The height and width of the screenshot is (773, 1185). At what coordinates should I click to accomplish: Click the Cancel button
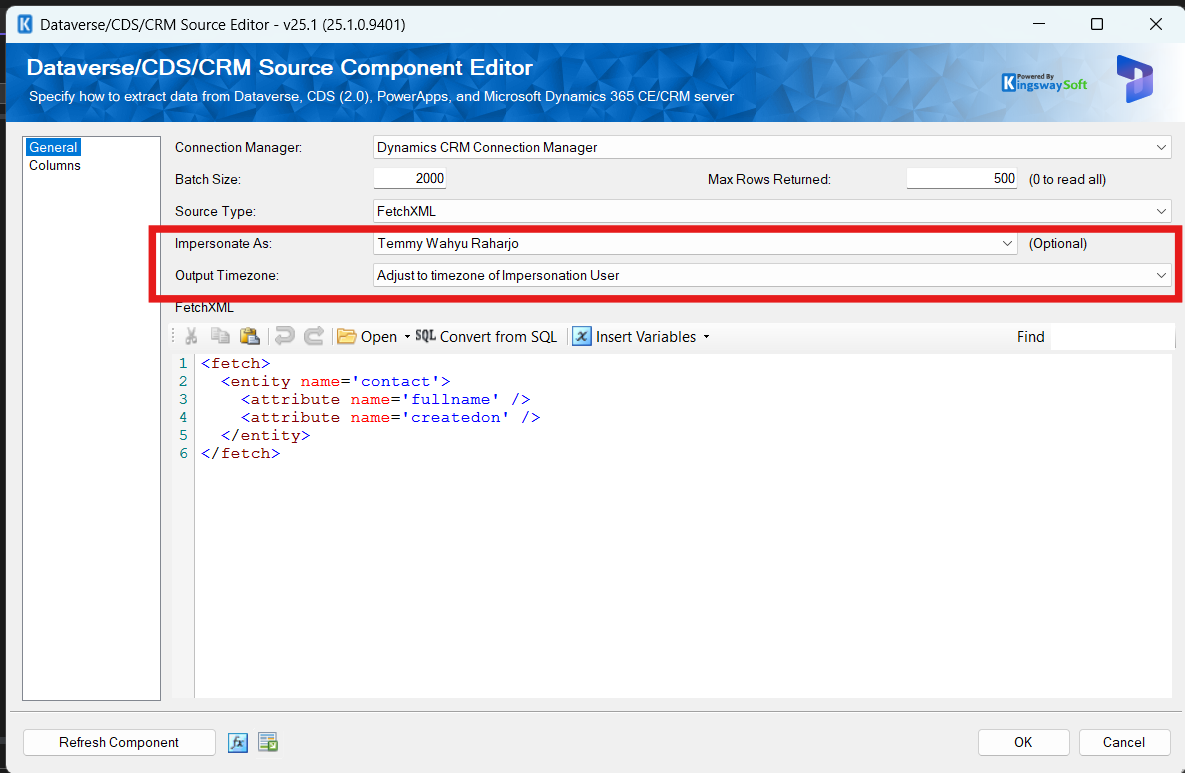(1124, 743)
